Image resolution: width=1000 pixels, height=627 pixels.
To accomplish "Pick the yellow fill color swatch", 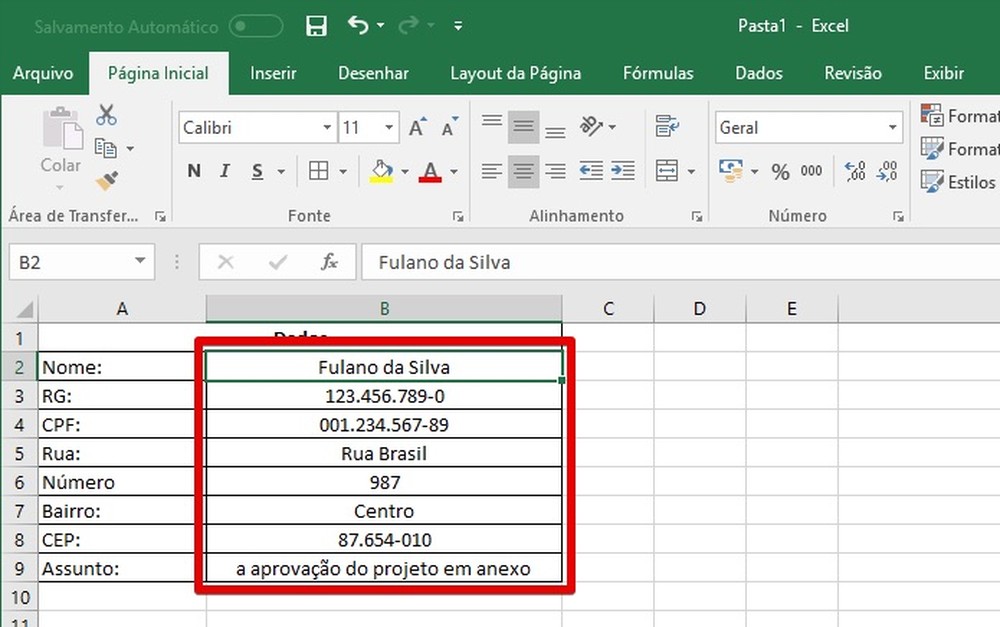I will click(x=380, y=170).
